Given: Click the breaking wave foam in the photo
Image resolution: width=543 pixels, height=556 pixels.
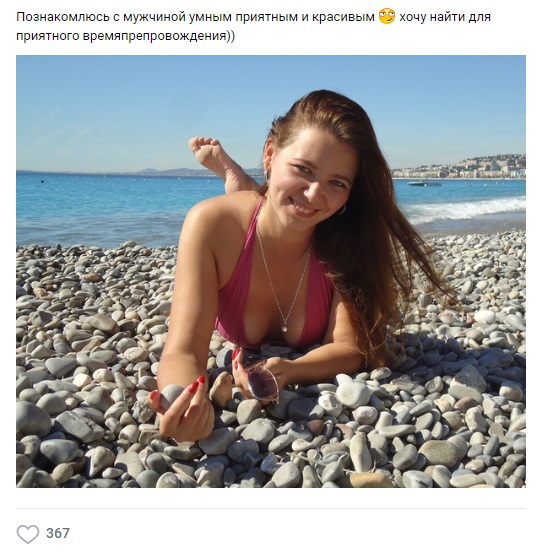Looking at the screenshot, I should click(465, 210).
